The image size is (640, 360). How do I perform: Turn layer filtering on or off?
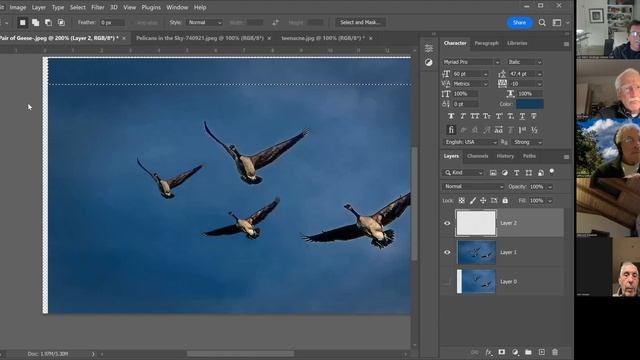(x=552, y=171)
